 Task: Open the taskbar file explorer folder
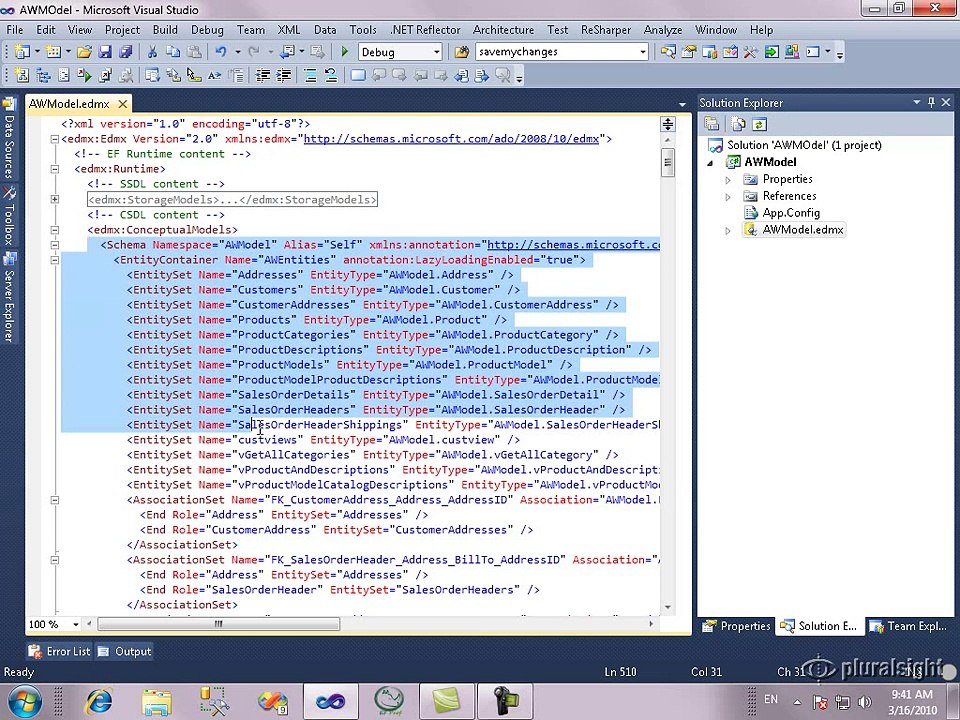pos(157,701)
